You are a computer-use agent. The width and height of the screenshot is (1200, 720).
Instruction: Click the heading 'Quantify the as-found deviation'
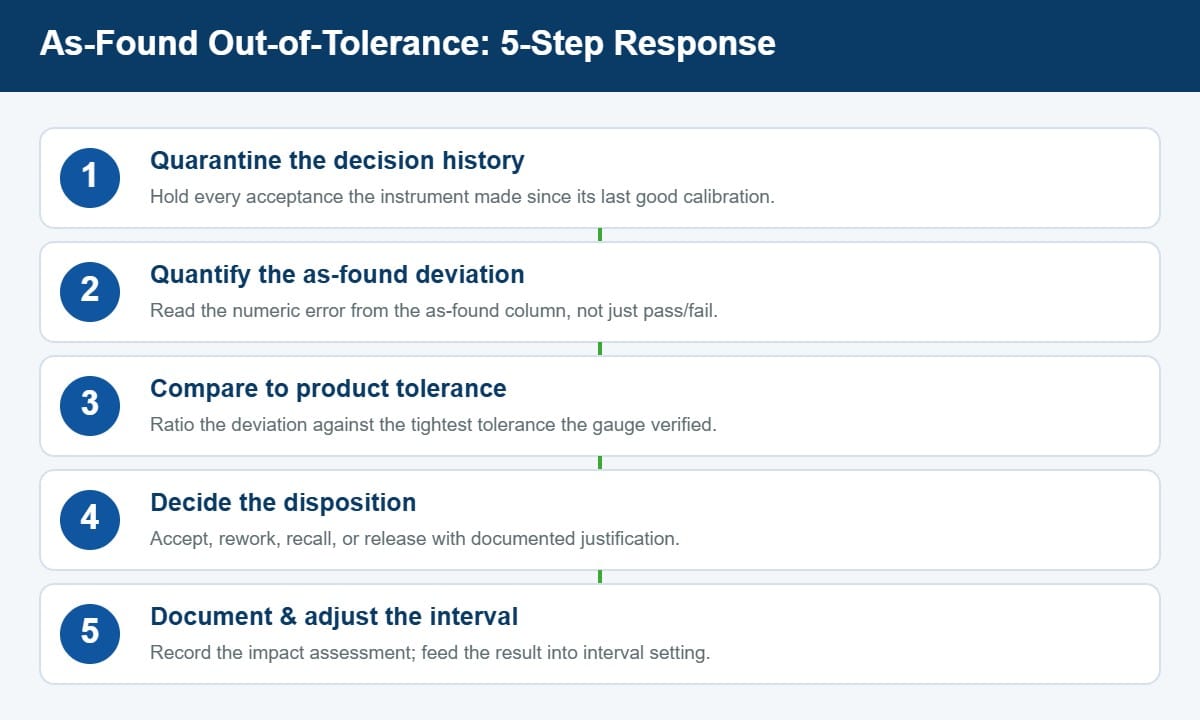point(337,274)
